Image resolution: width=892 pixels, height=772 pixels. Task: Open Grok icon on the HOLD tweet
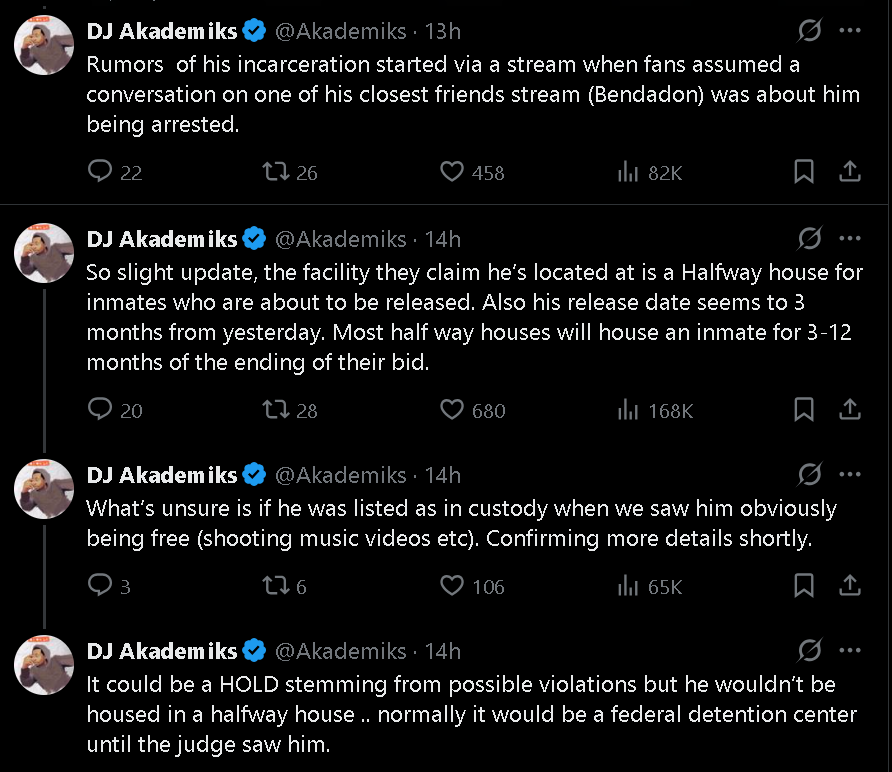[809, 651]
